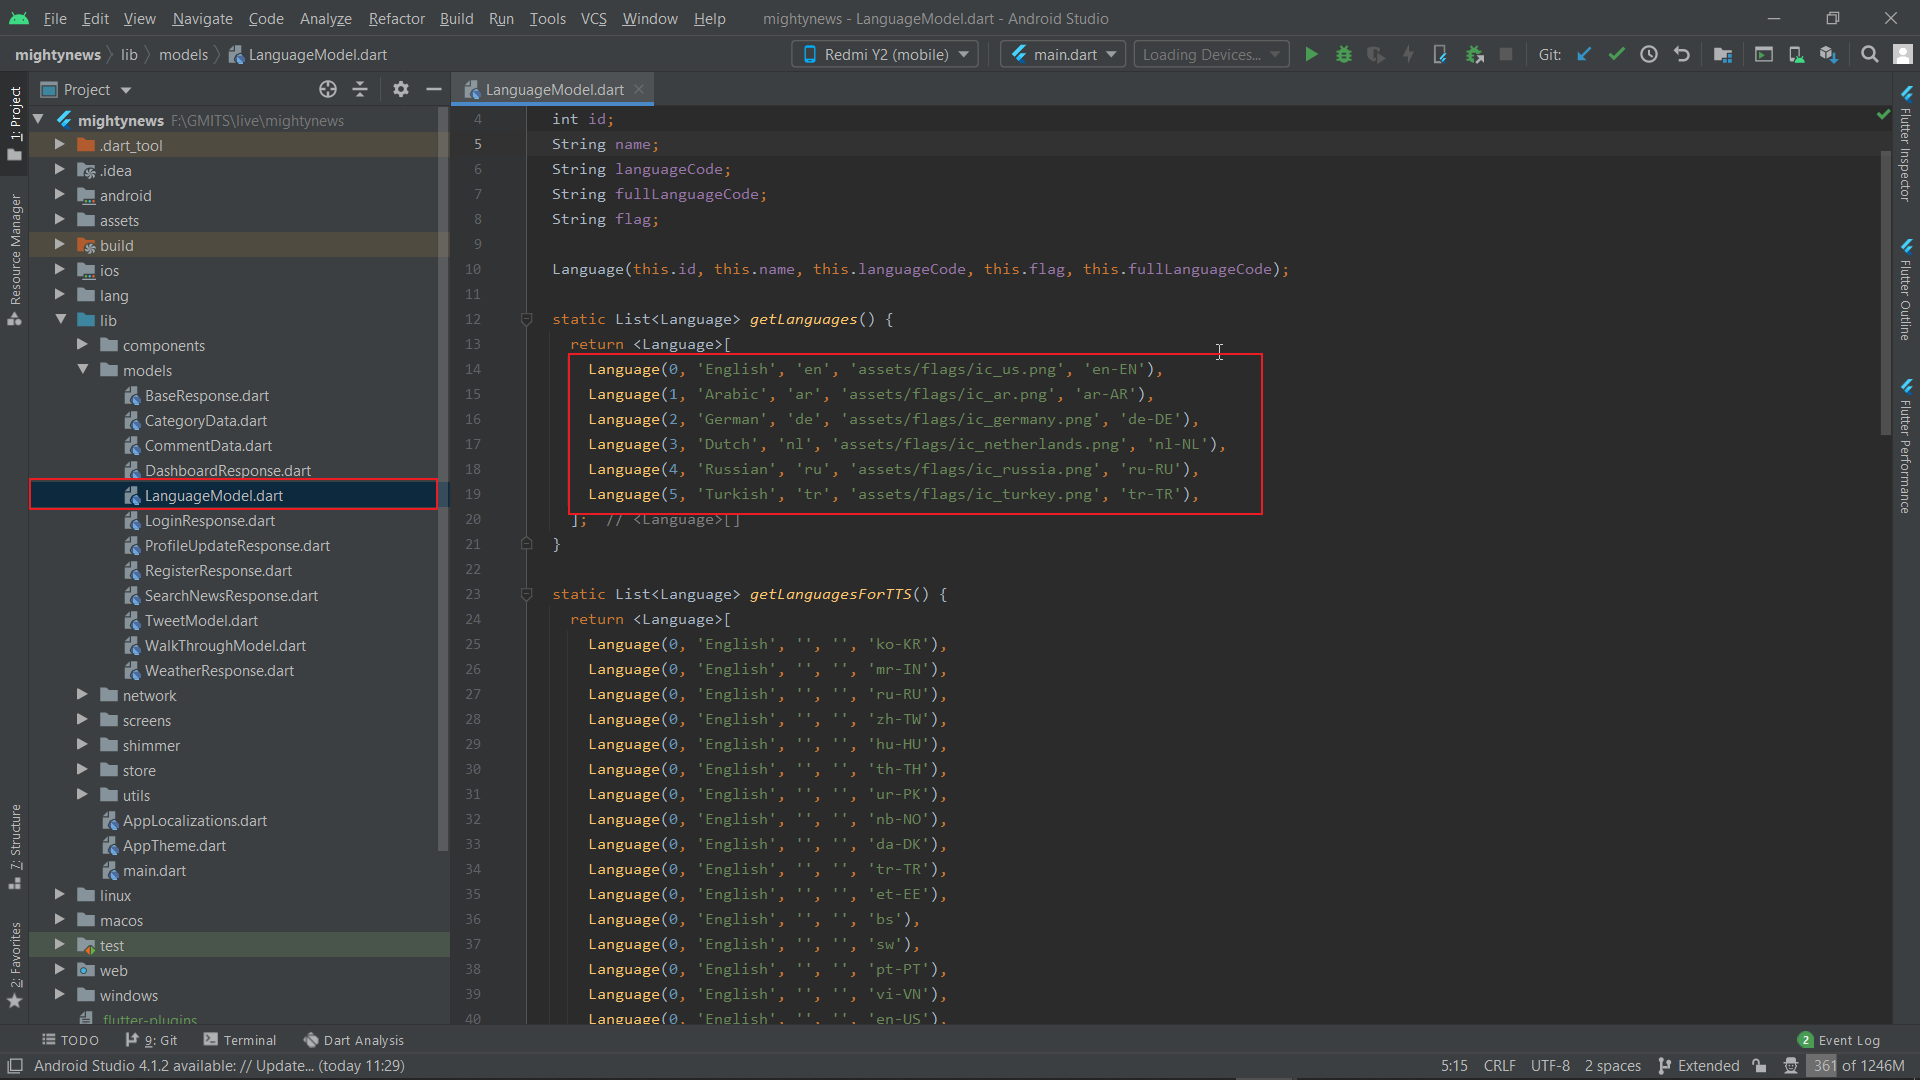Image resolution: width=1920 pixels, height=1080 pixels.
Task: Open the Favorites tool window
Action: [x=15, y=965]
